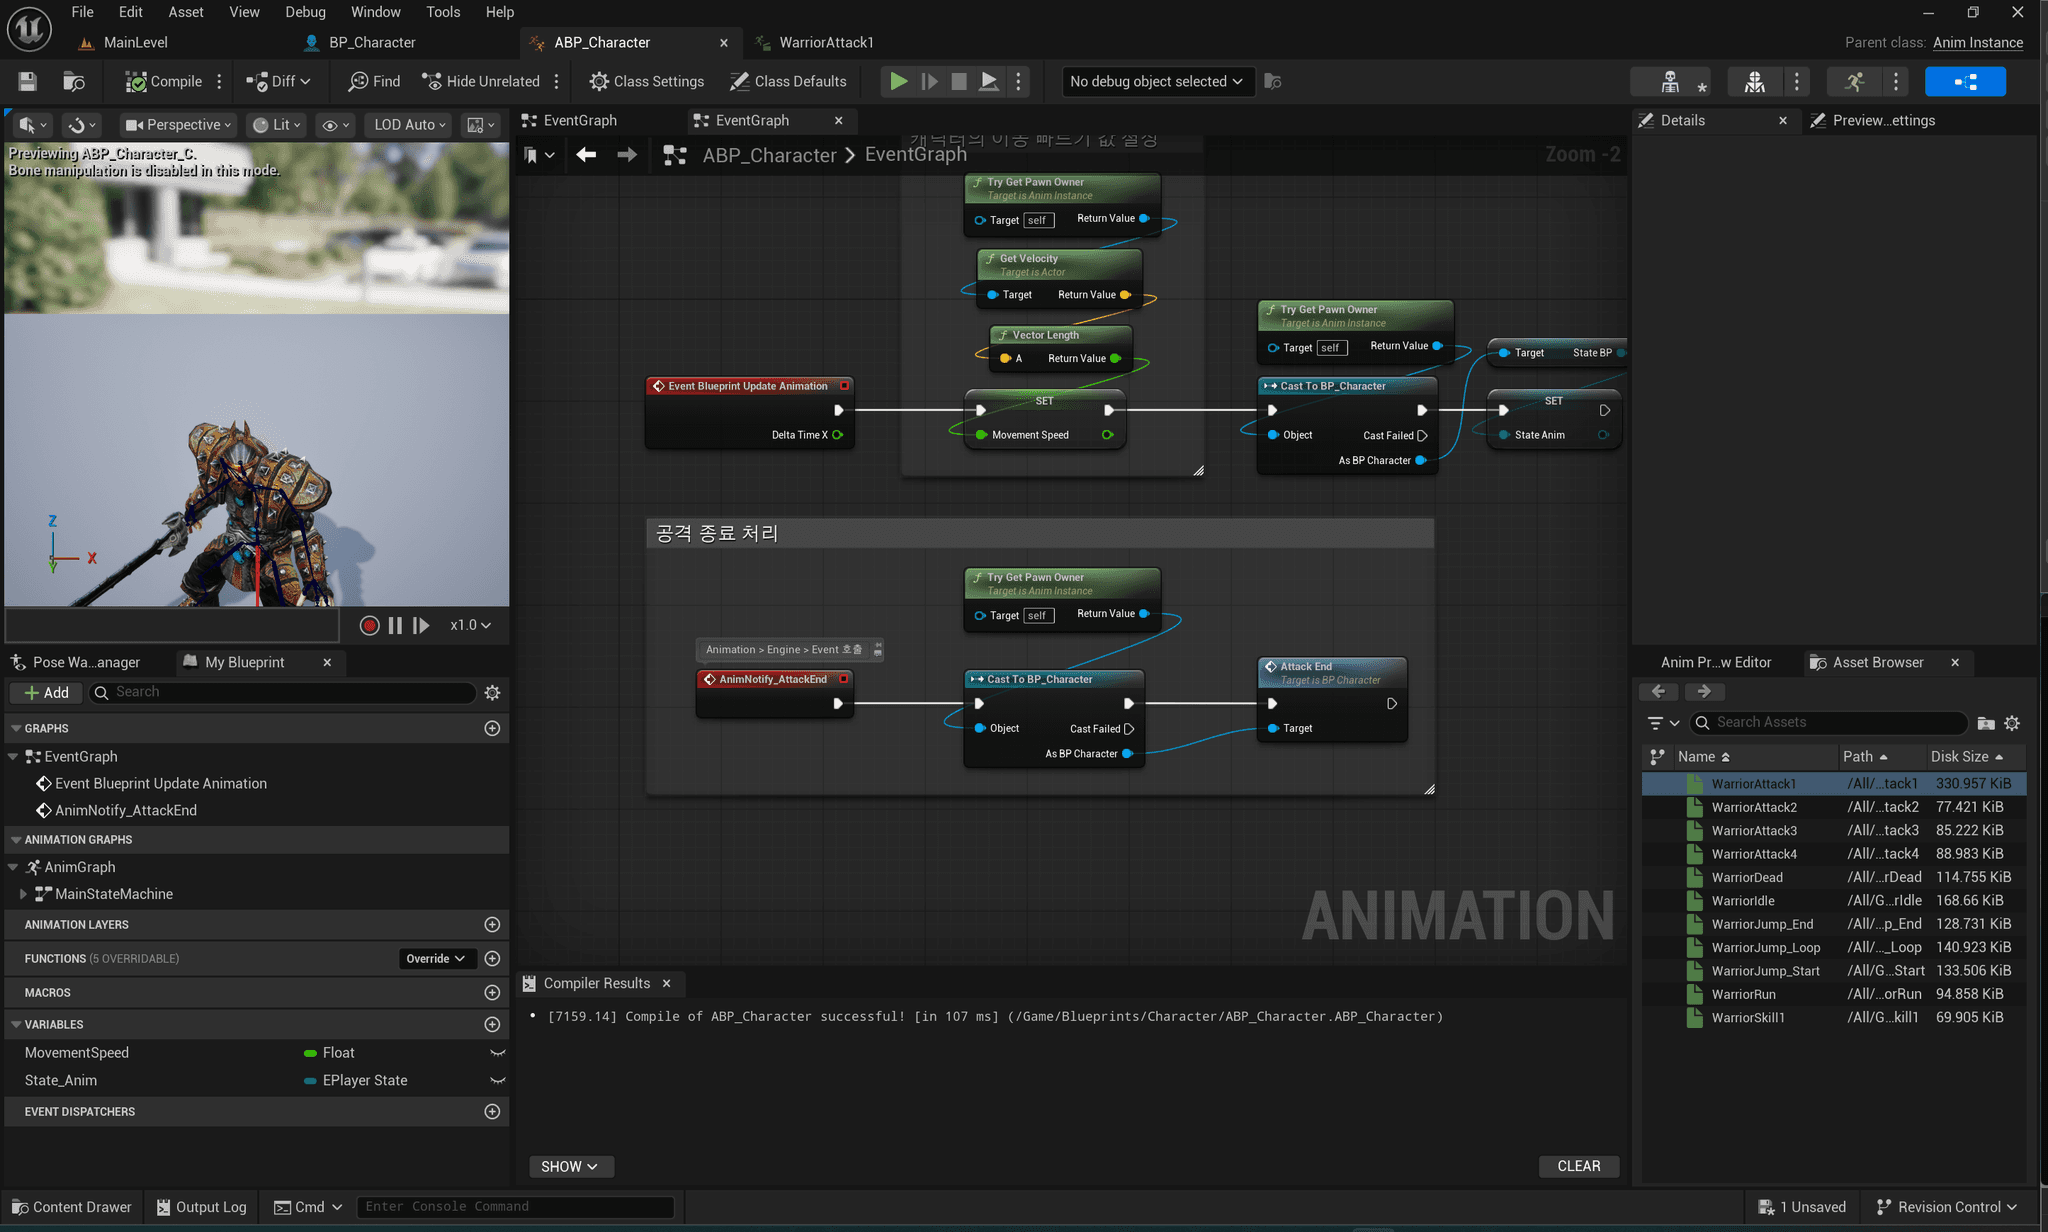Switch to the WarriorAttack1 tab

826,43
